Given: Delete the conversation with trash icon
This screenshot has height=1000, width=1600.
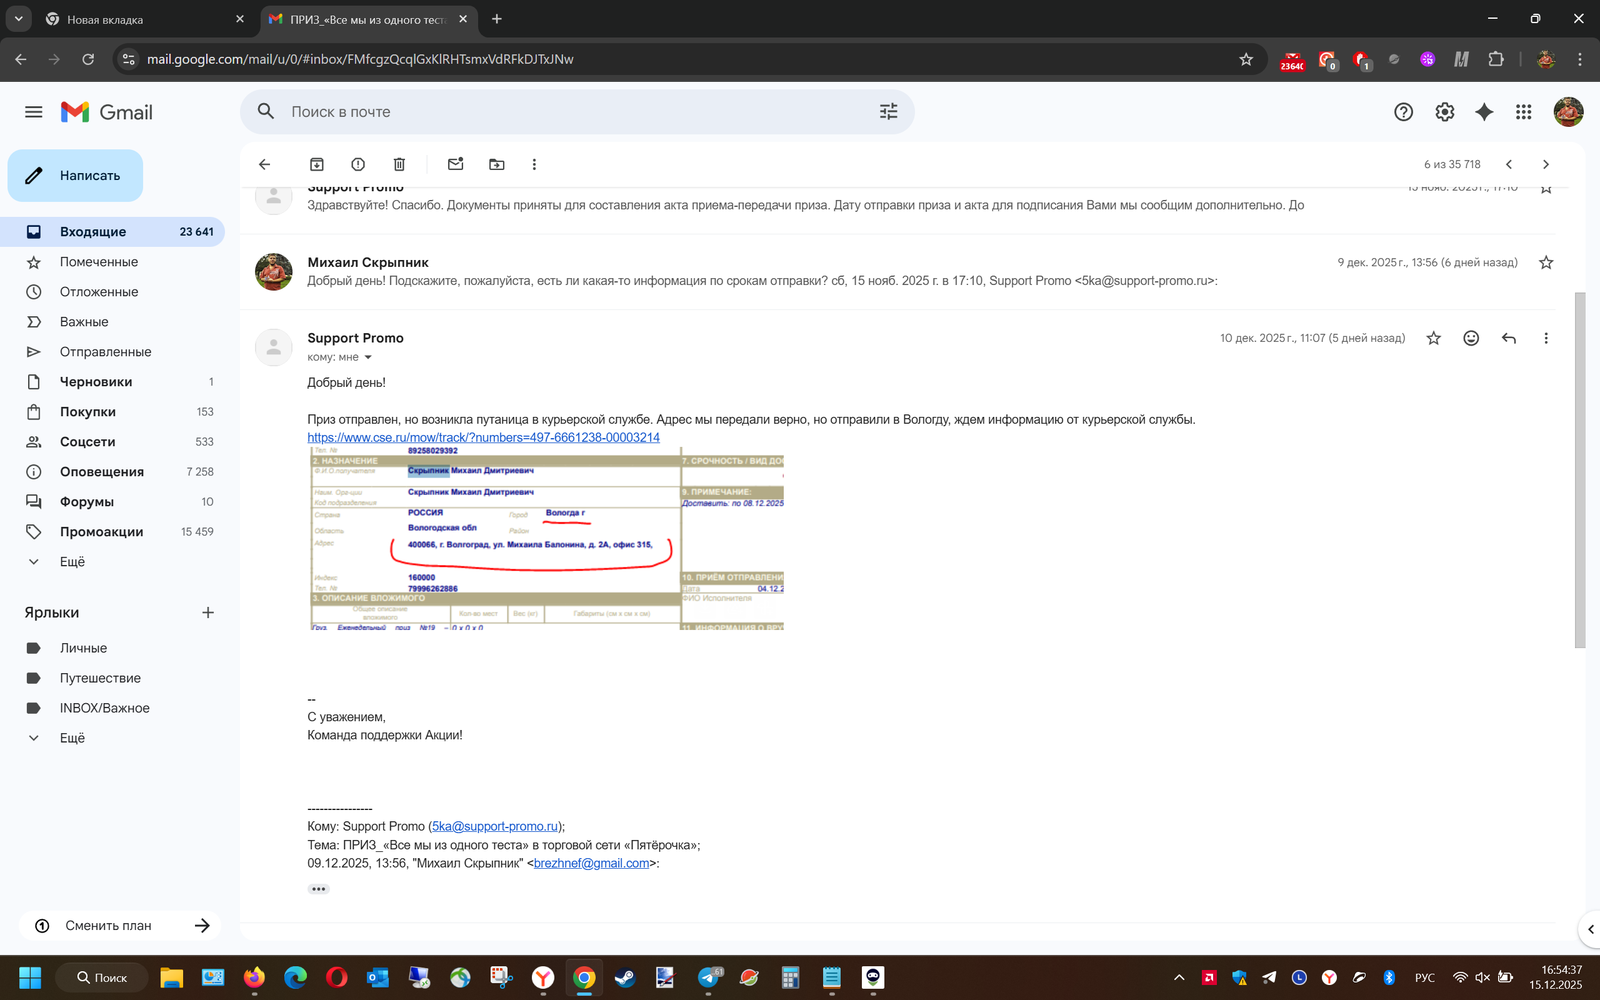Looking at the screenshot, I should tap(399, 164).
